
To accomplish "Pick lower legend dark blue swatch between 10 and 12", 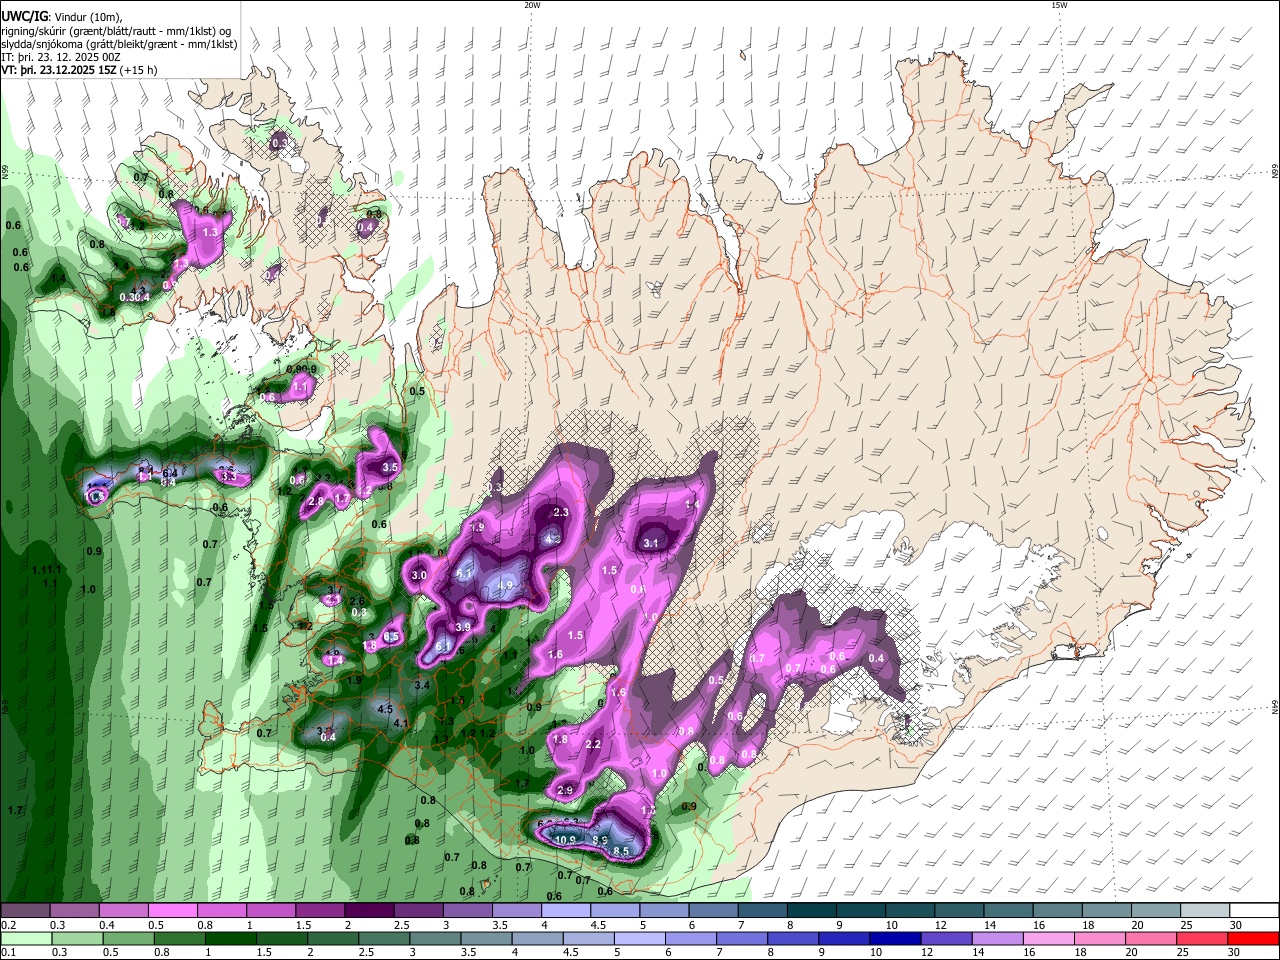I will tap(894, 938).
